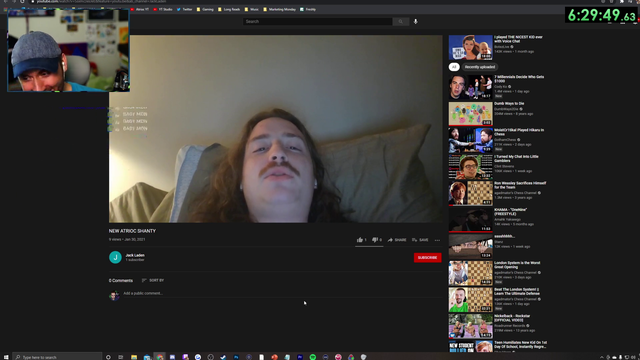Image resolution: width=640 pixels, height=360 pixels.
Task: Click the 'NEW ATRIOC SHANTY' video title
Action: (x=132, y=231)
